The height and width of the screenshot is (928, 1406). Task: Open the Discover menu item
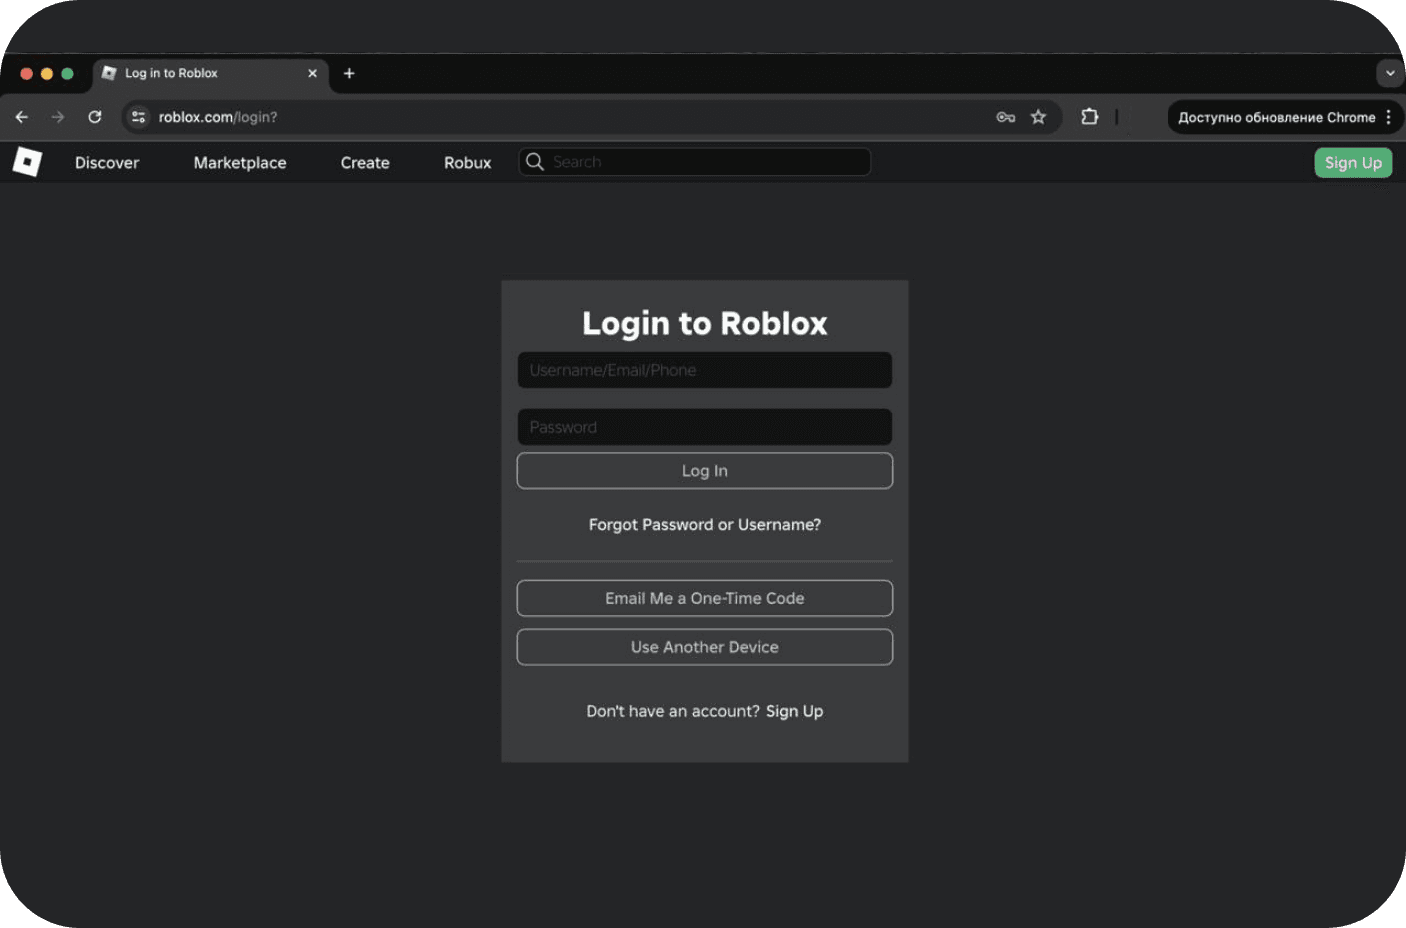coord(107,163)
